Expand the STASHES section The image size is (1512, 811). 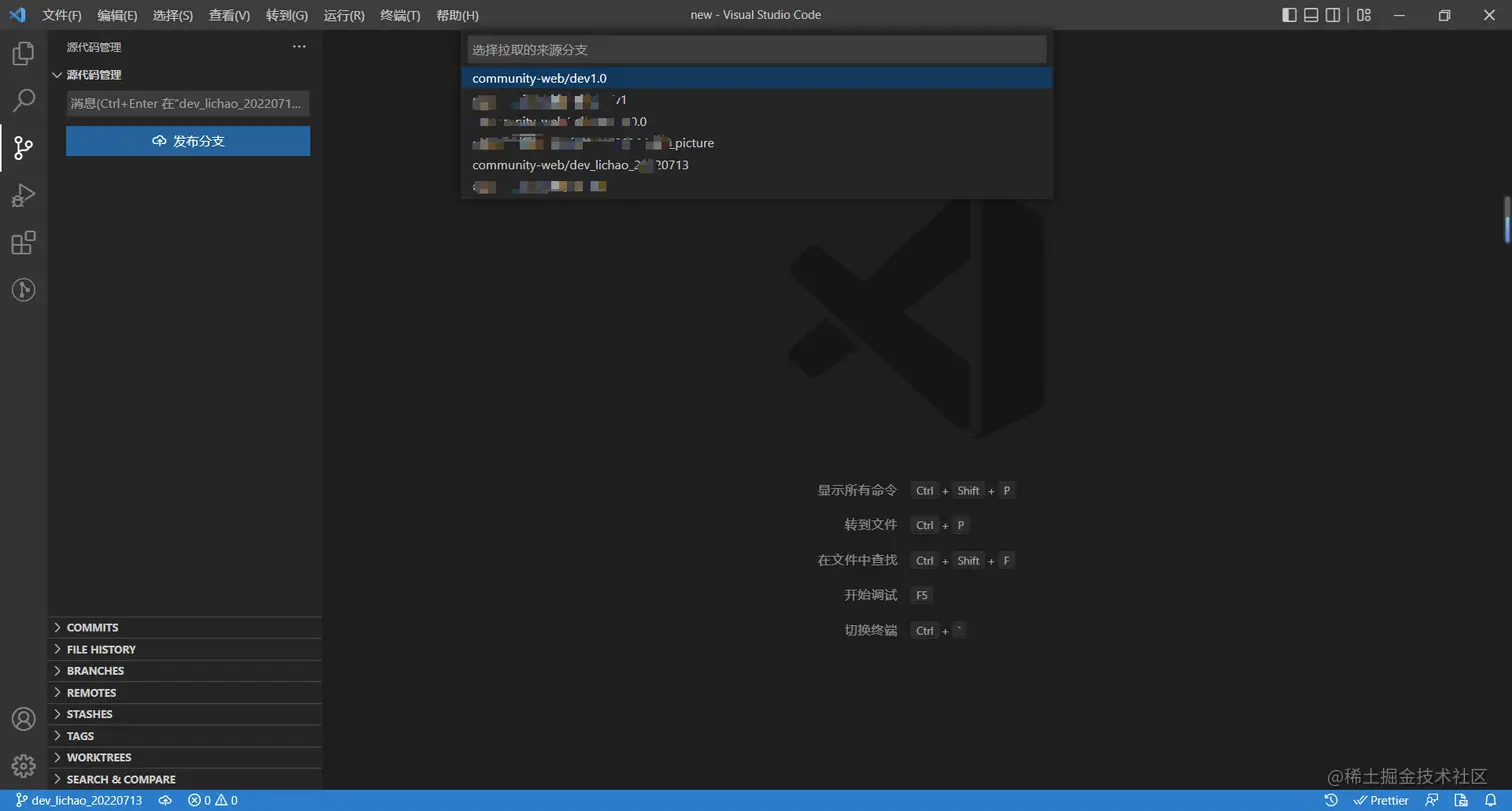pos(185,714)
